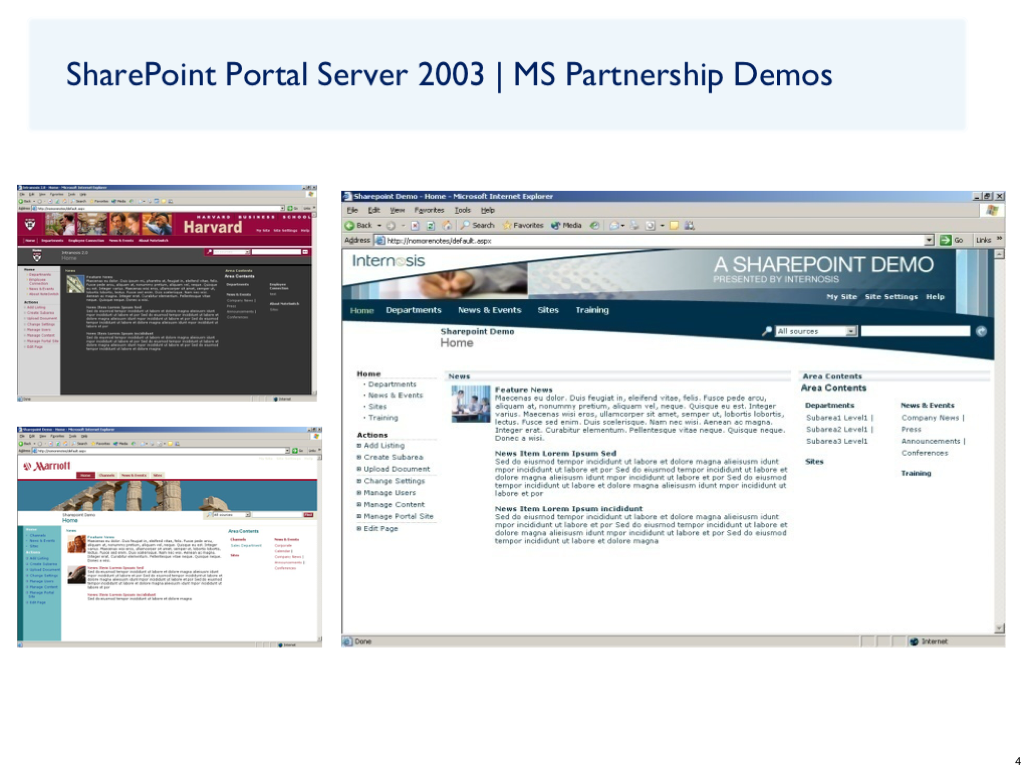Click the address bar URL field
The height and width of the screenshot is (768, 1024).
(x=653, y=240)
